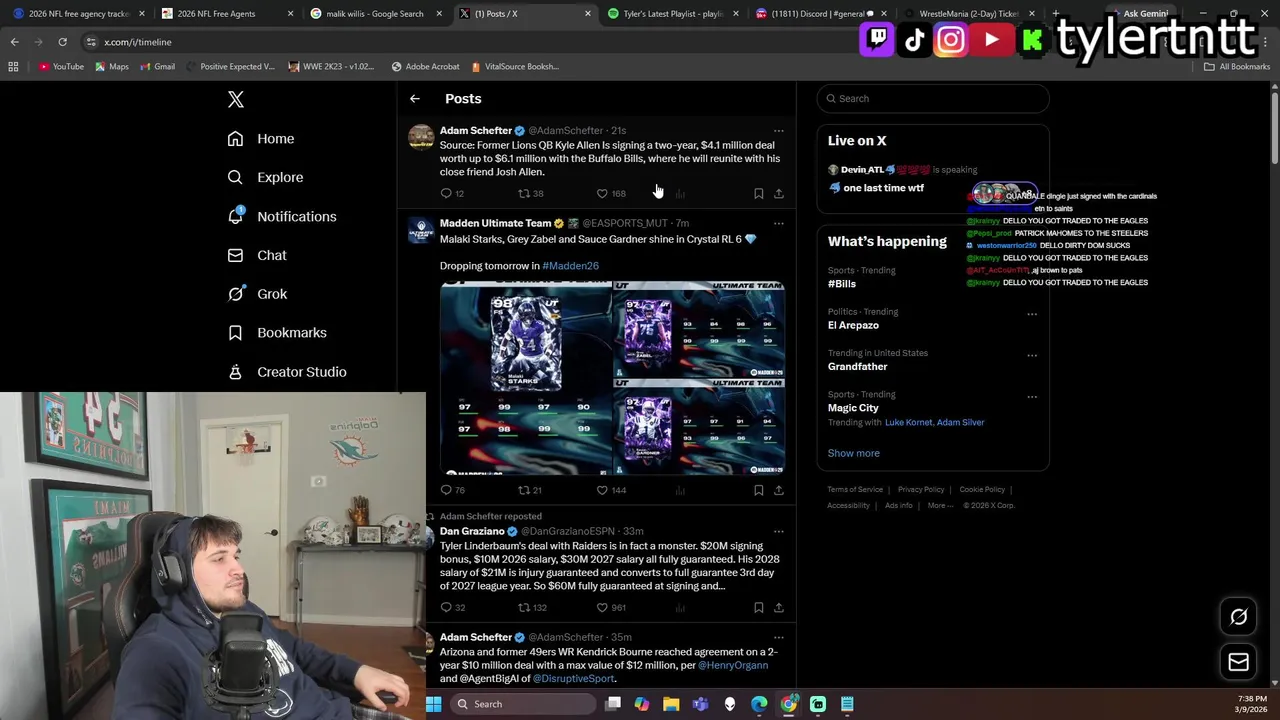Share the Kyle Allen post

click(779, 193)
